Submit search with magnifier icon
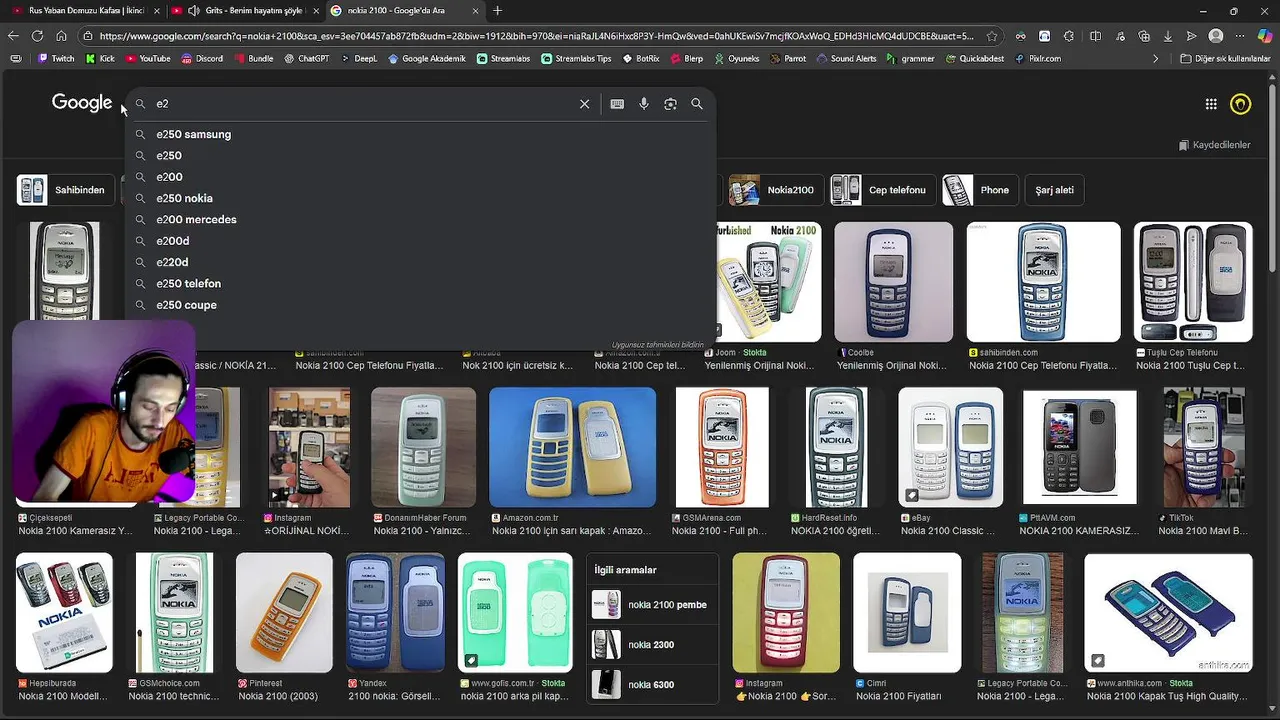 (697, 104)
